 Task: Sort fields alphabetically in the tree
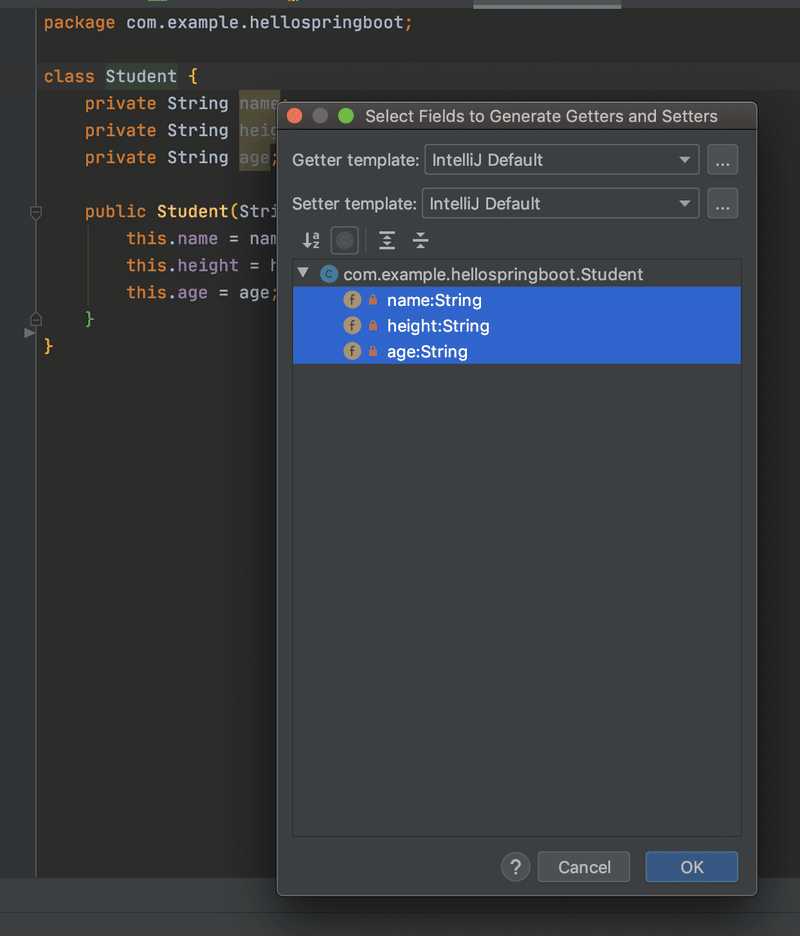[x=311, y=240]
